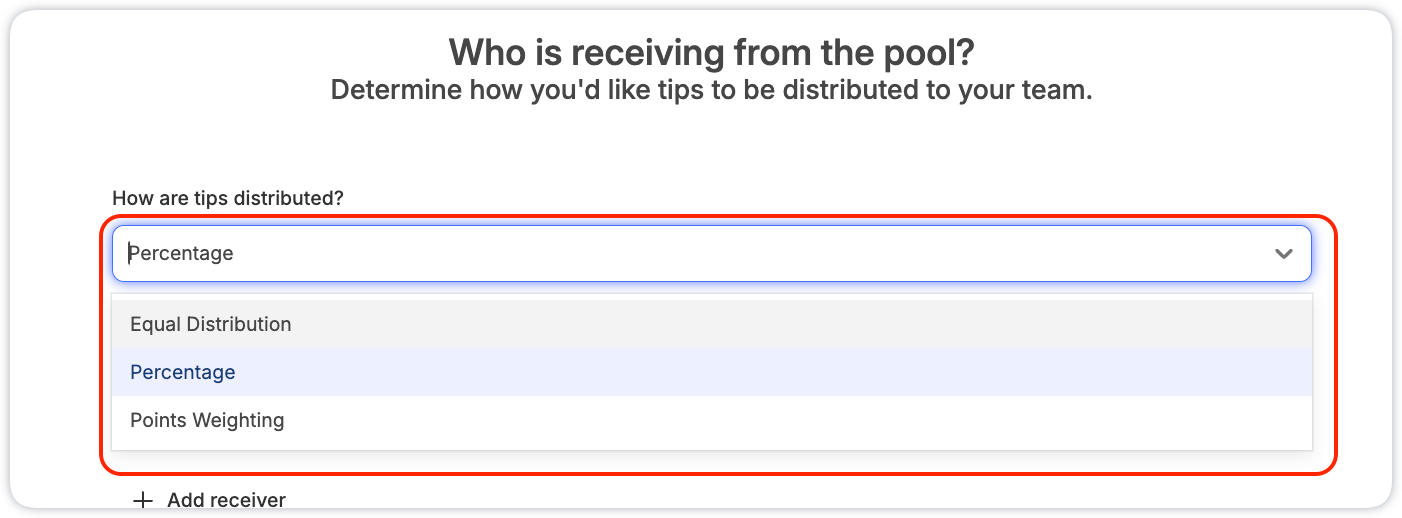The image size is (1402, 518).
Task: Pick the Points Weighting option
Action: point(711,420)
